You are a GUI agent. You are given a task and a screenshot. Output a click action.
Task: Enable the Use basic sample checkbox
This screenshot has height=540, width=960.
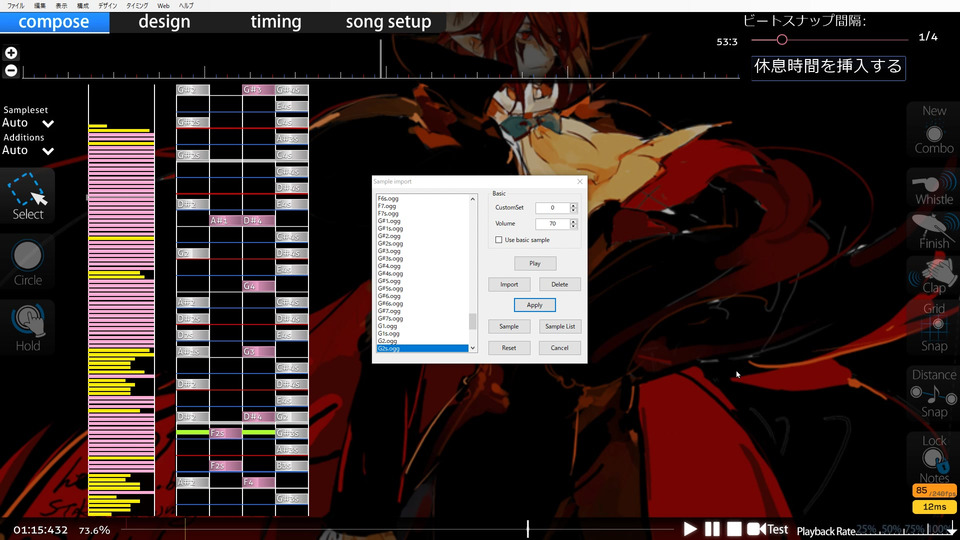click(499, 240)
